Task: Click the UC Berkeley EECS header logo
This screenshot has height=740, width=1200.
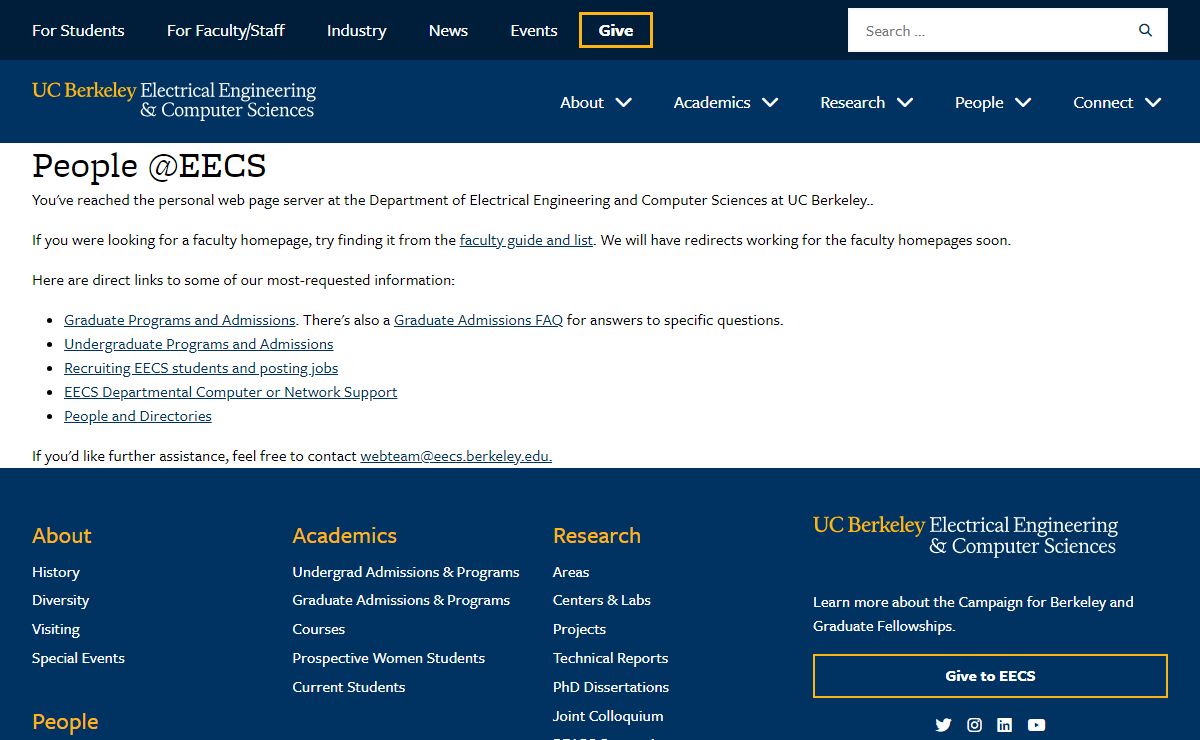Action: [174, 101]
